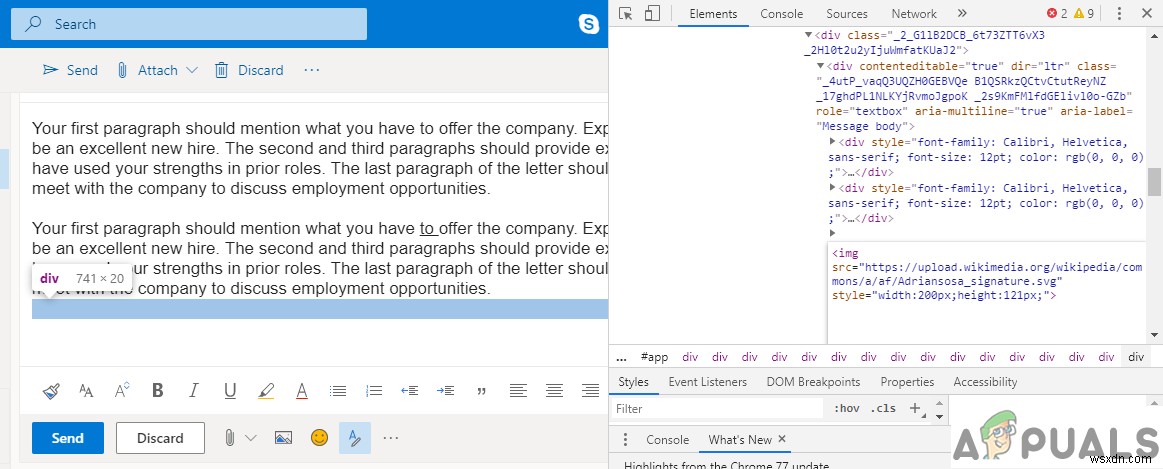The height and width of the screenshot is (469, 1163).
Task: Close the What's New drawer tab
Action: (782, 439)
